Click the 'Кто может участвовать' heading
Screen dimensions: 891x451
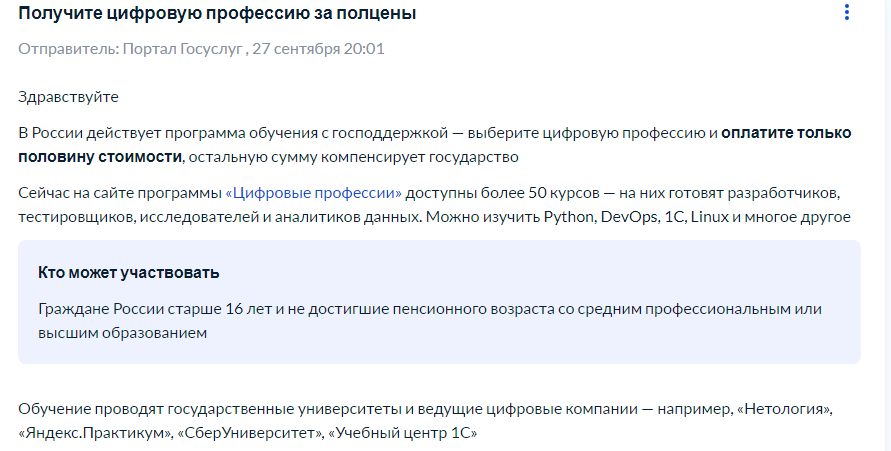pyautogui.click(x=129, y=273)
